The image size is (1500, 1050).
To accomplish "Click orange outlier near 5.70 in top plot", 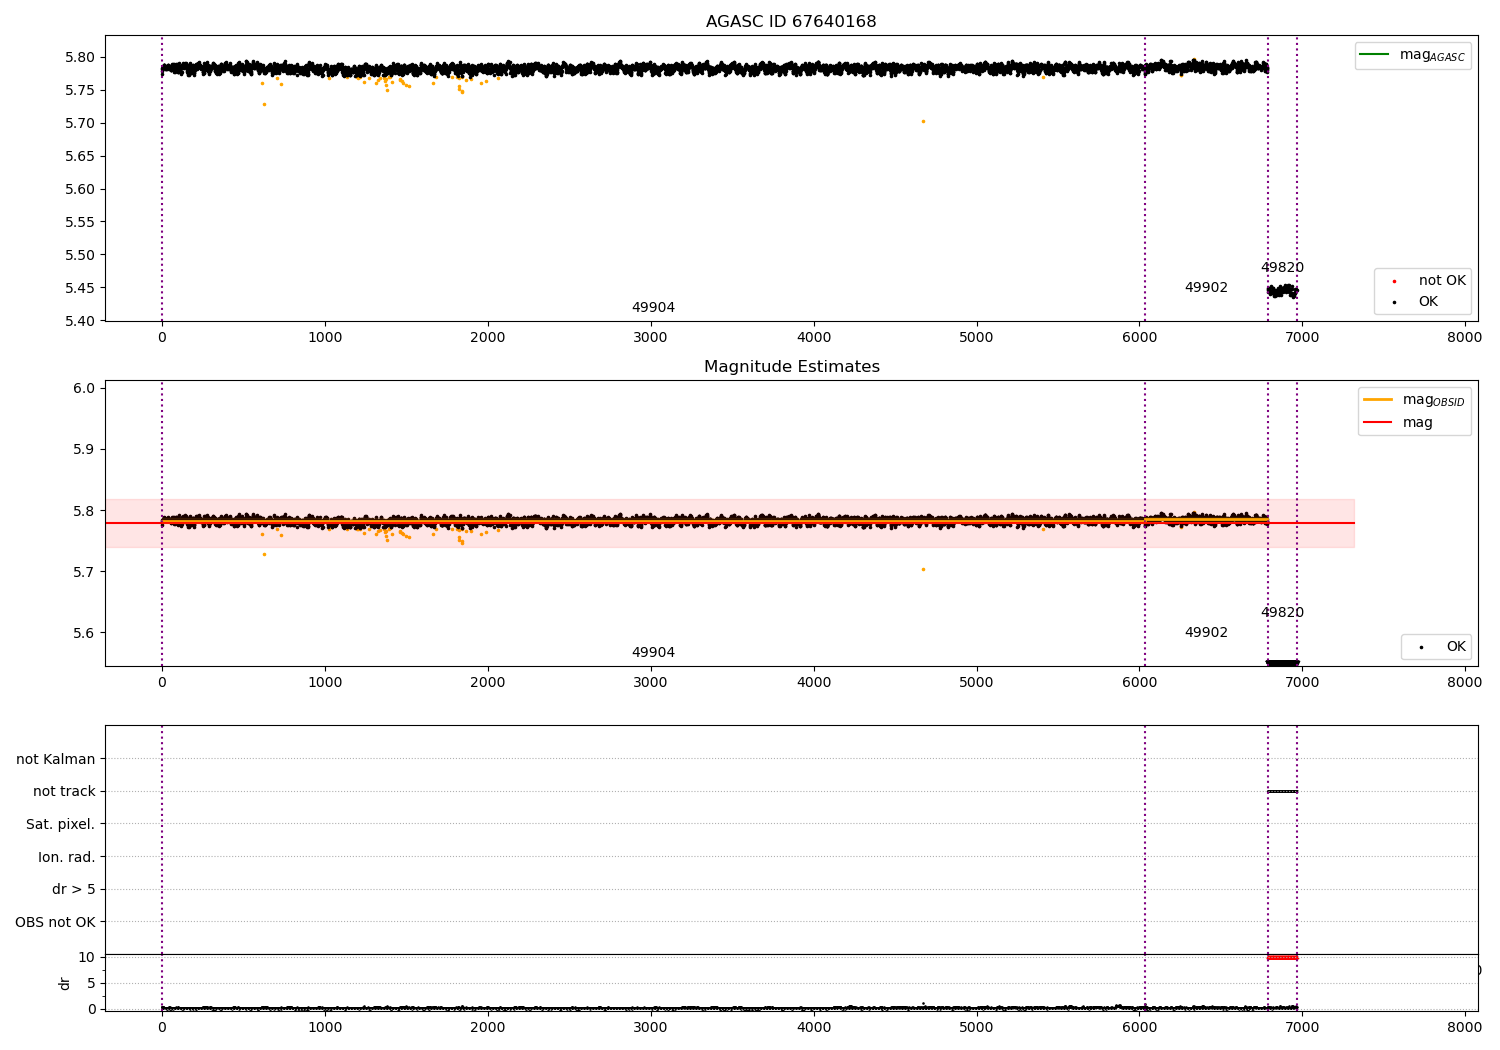I will (x=923, y=121).
